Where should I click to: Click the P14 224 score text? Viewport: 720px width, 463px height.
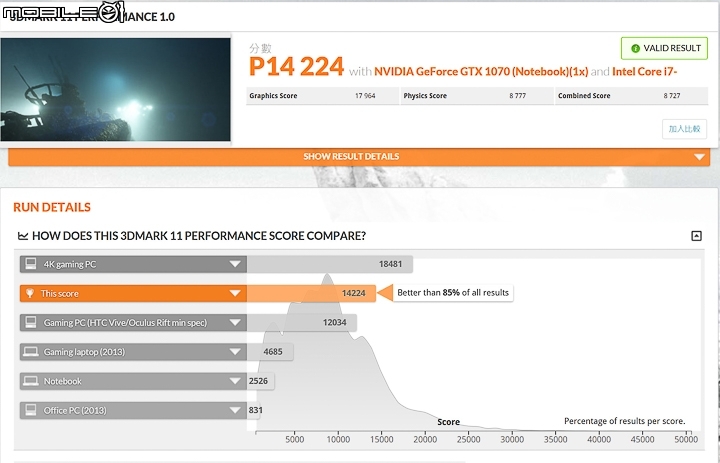[296, 67]
